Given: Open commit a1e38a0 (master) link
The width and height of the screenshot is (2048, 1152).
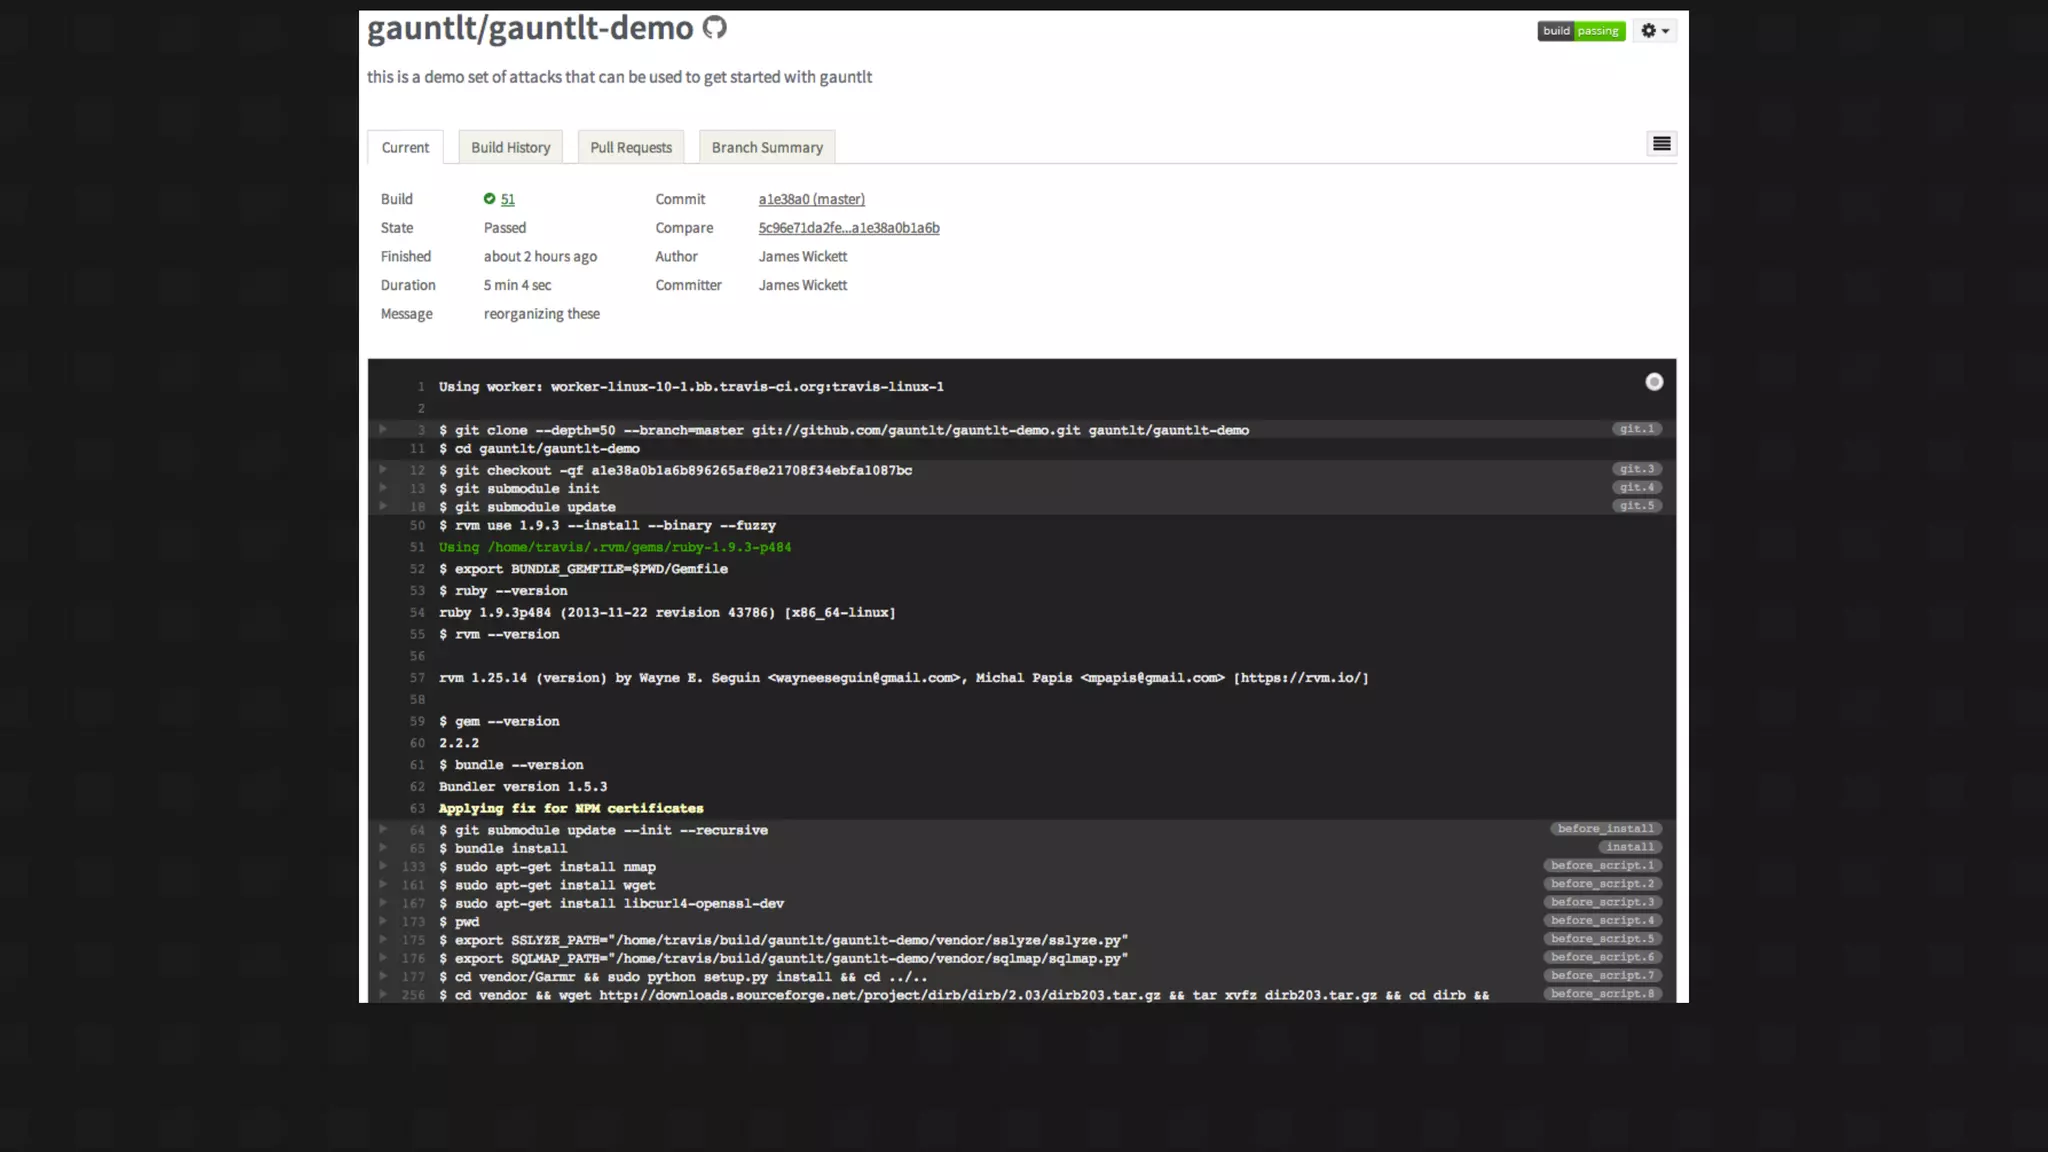Looking at the screenshot, I should pyautogui.click(x=811, y=199).
